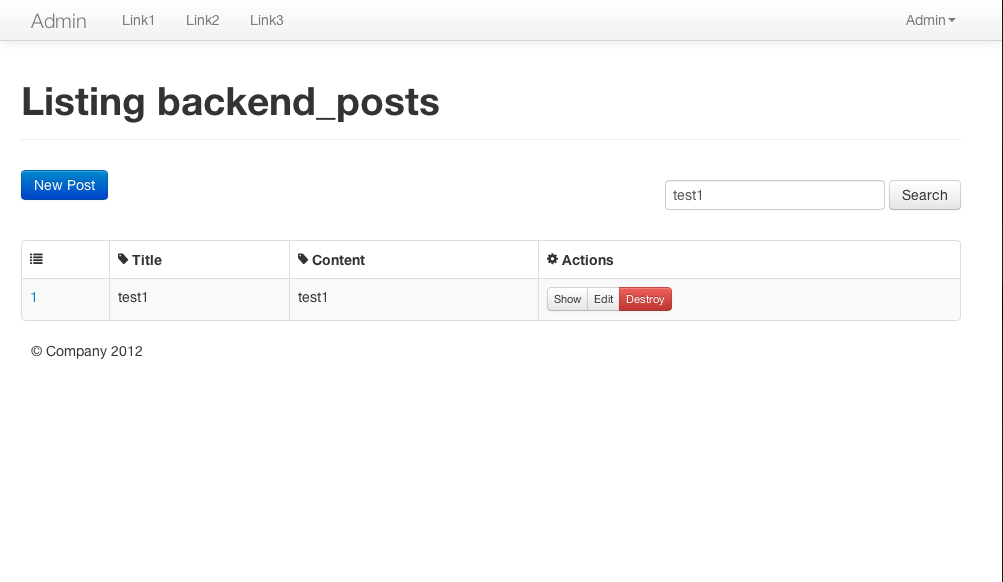Expand the Admin dropdown caret in navbar
This screenshot has width=1003, height=582.
pos(952,20)
